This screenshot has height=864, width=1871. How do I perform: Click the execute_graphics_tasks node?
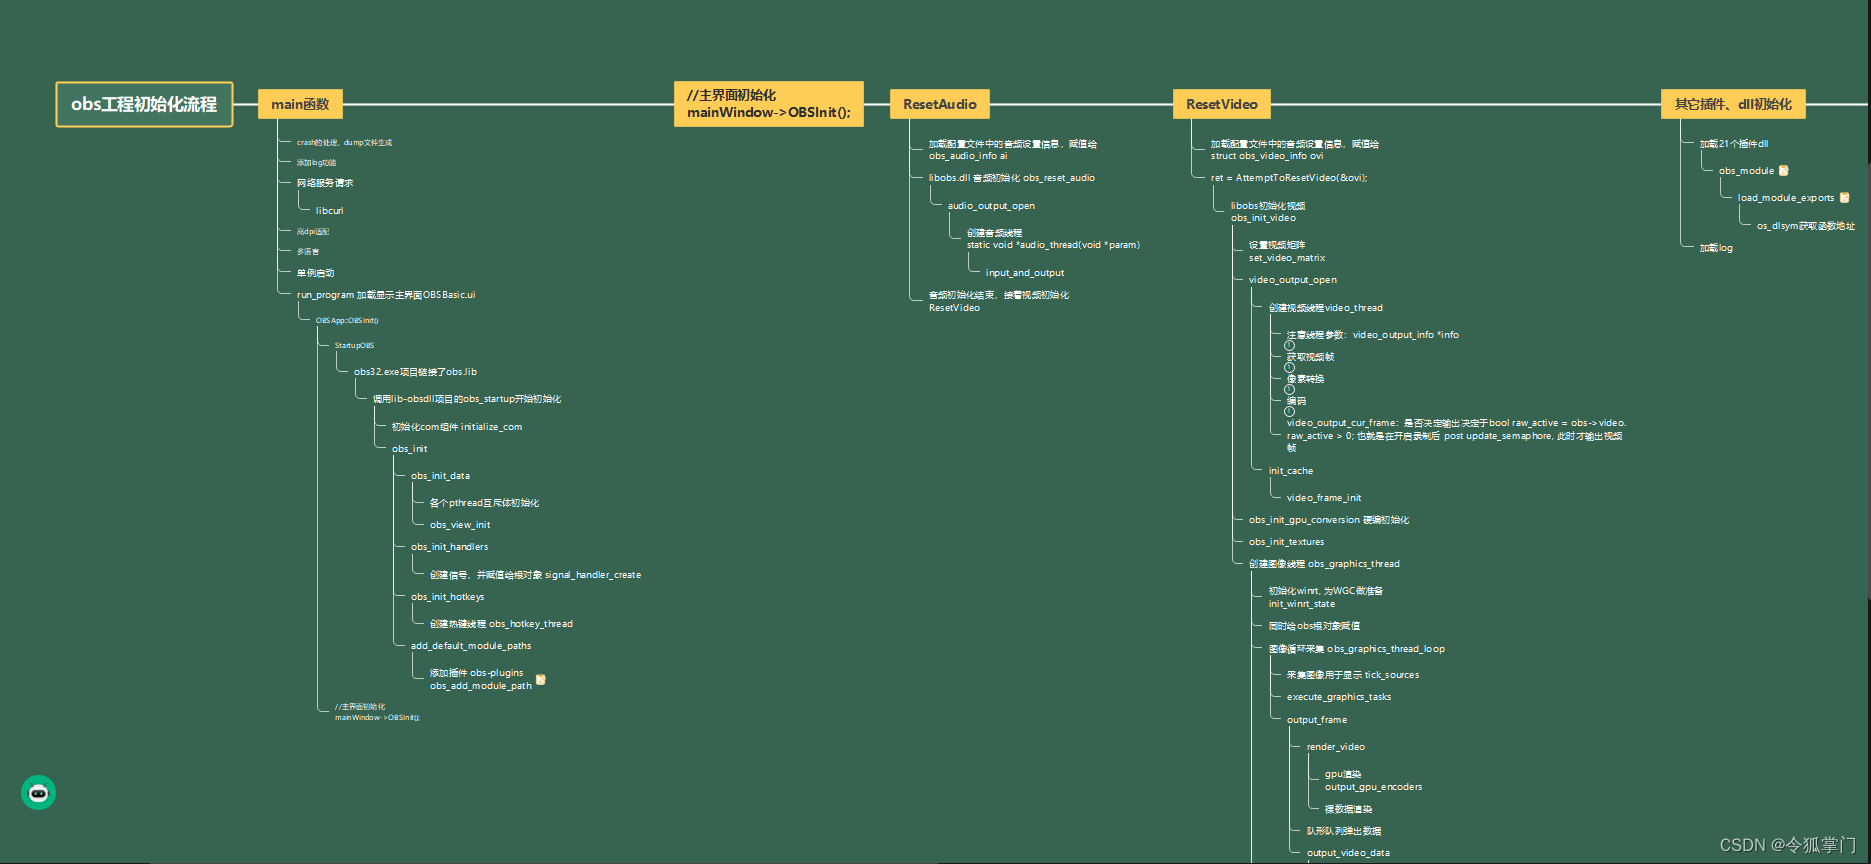coord(1339,697)
